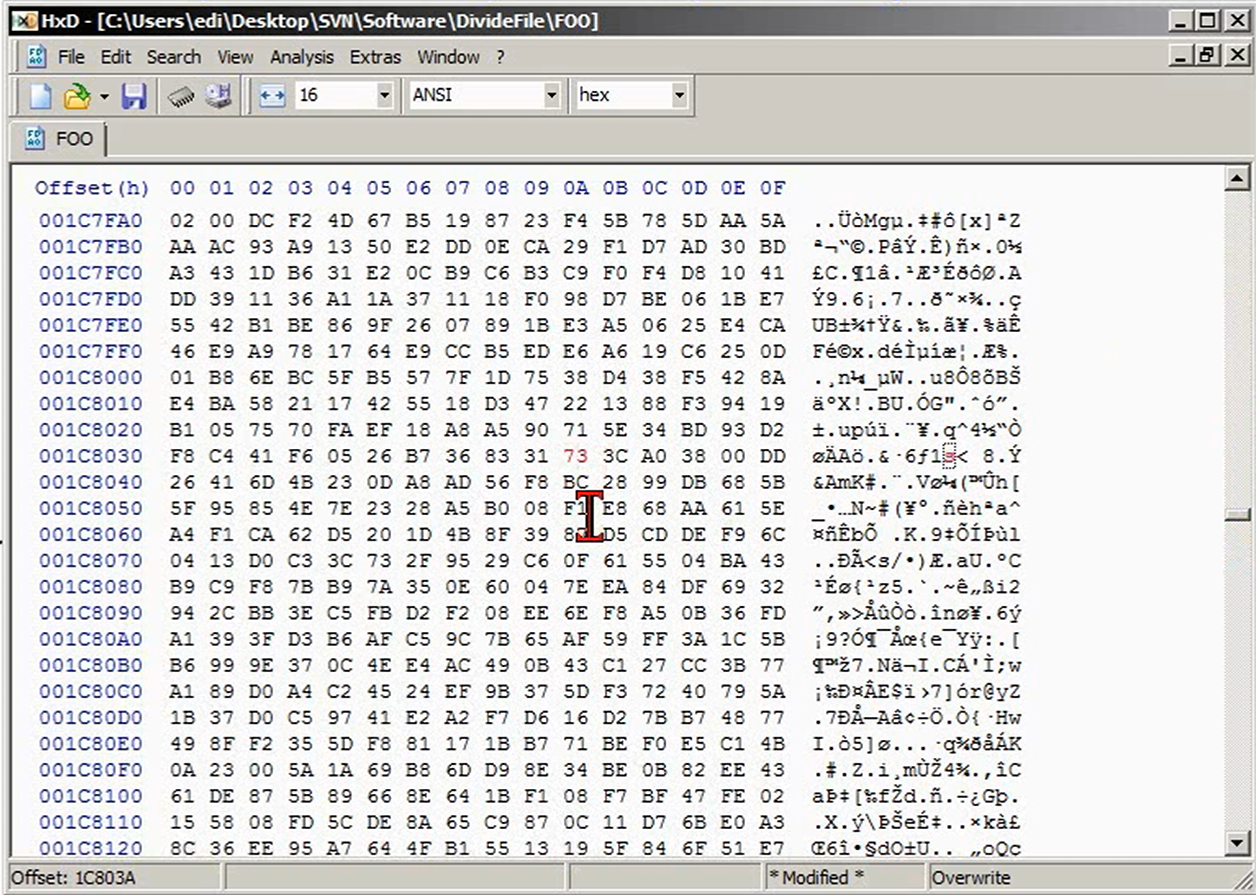Click offset label 001C8050
Viewport: 1256px width, 895px height.
pyautogui.click(x=91, y=508)
